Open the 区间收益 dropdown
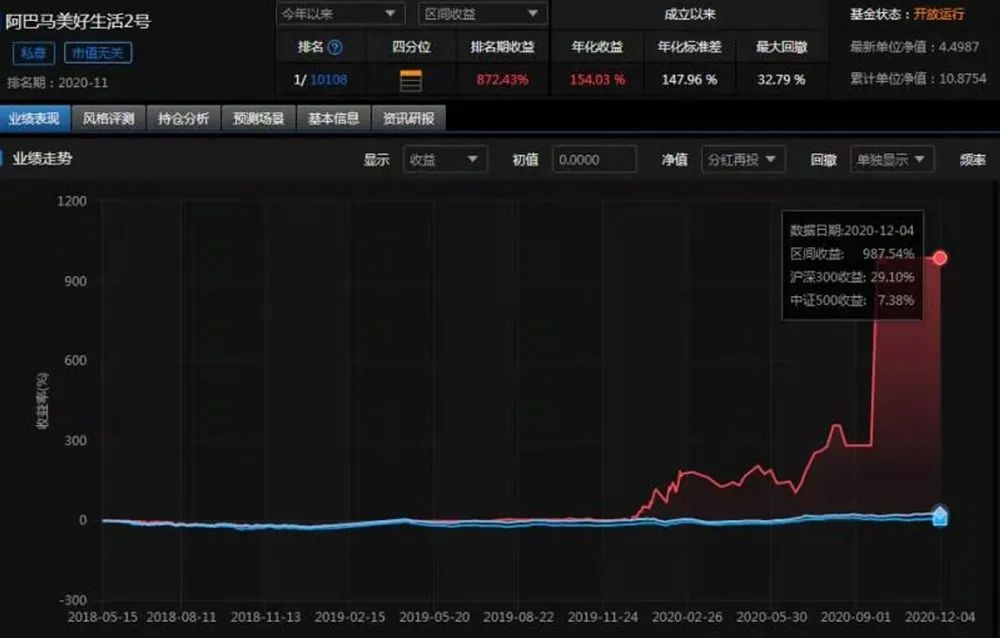This screenshot has height=638, width=1000. click(x=482, y=14)
